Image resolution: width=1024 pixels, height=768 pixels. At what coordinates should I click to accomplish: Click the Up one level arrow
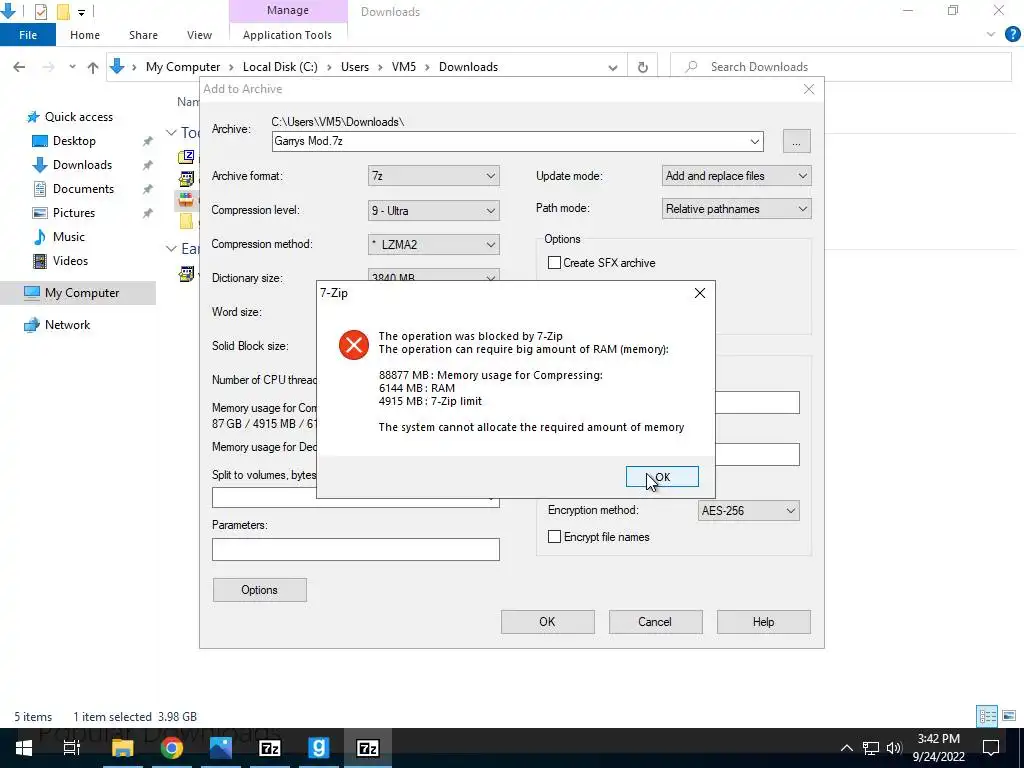coord(93,67)
